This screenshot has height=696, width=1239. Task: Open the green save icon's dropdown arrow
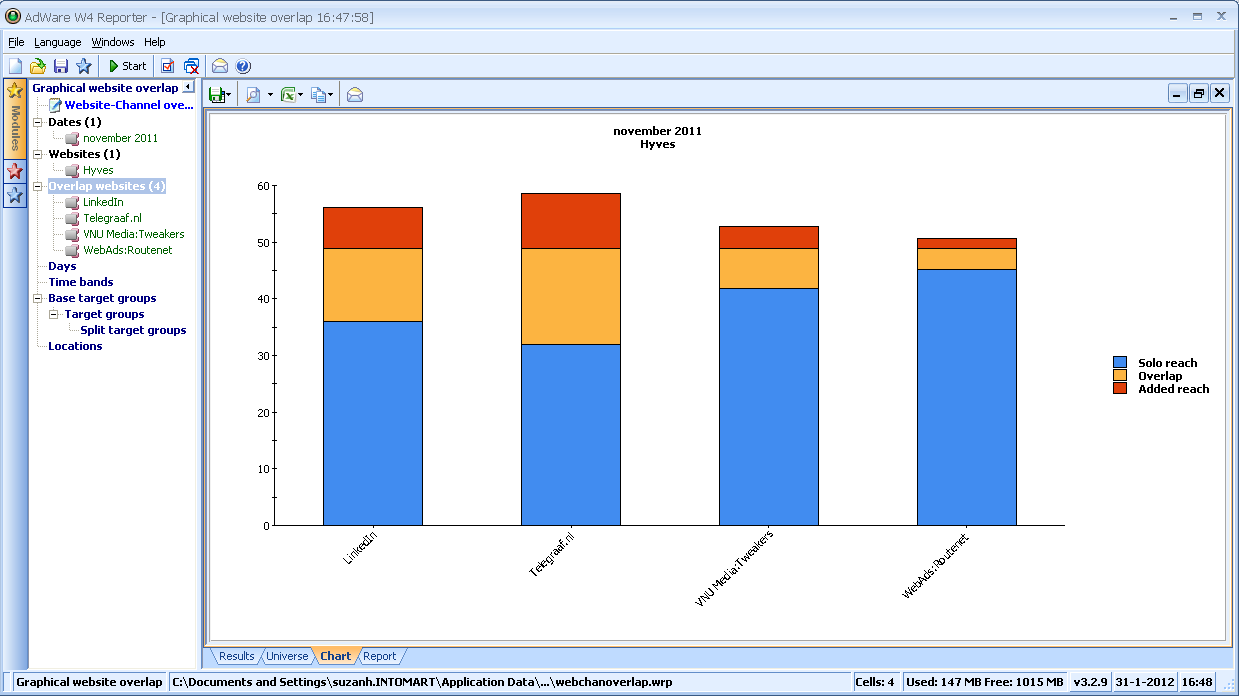coord(229,95)
